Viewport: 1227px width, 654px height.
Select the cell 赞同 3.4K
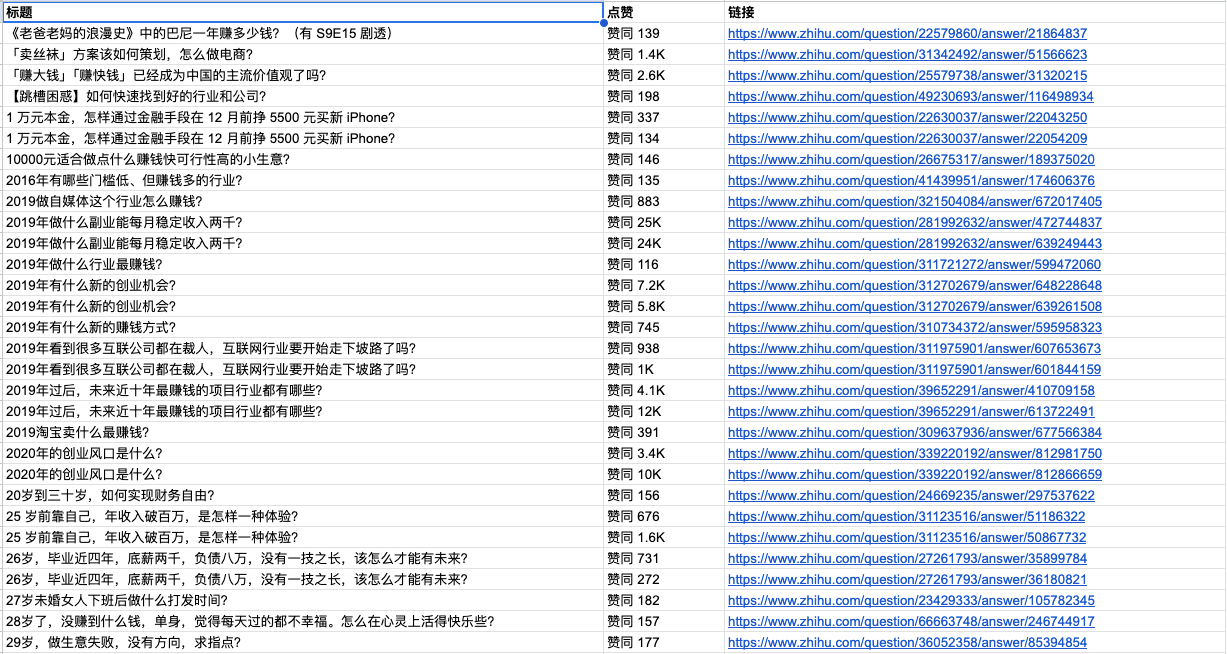click(x=664, y=453)
